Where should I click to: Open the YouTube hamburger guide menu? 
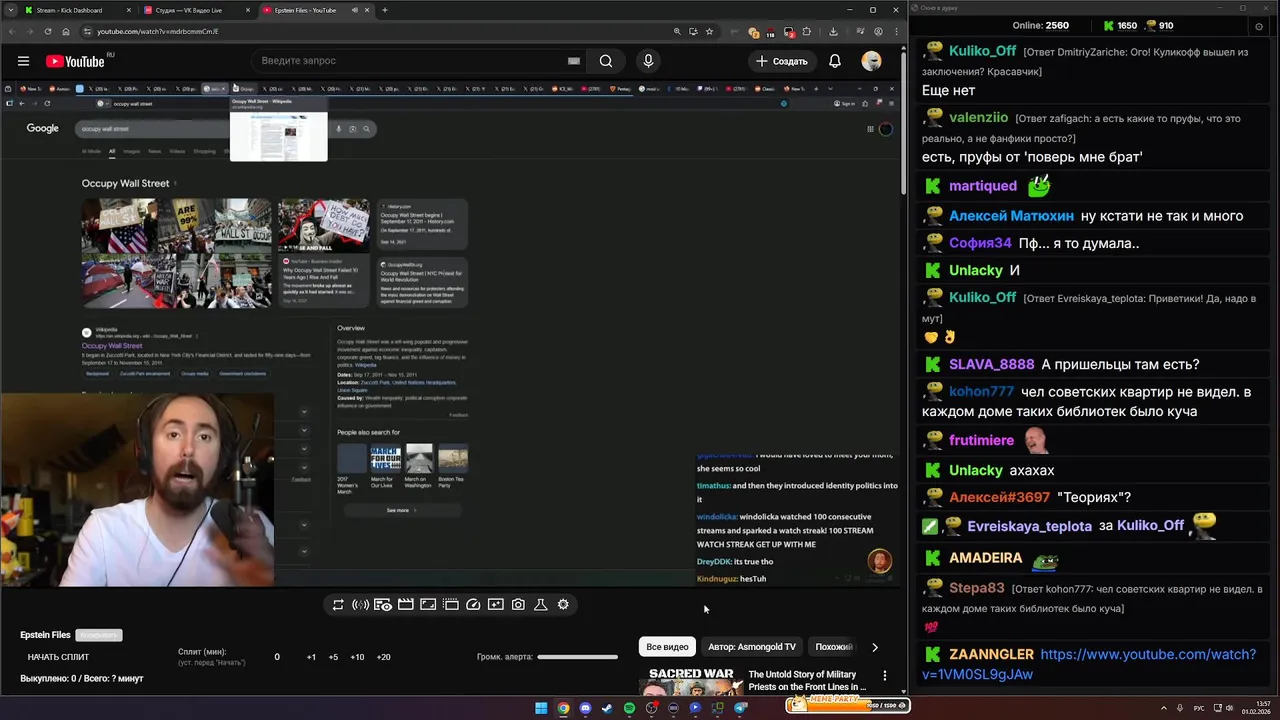(23, 61)
